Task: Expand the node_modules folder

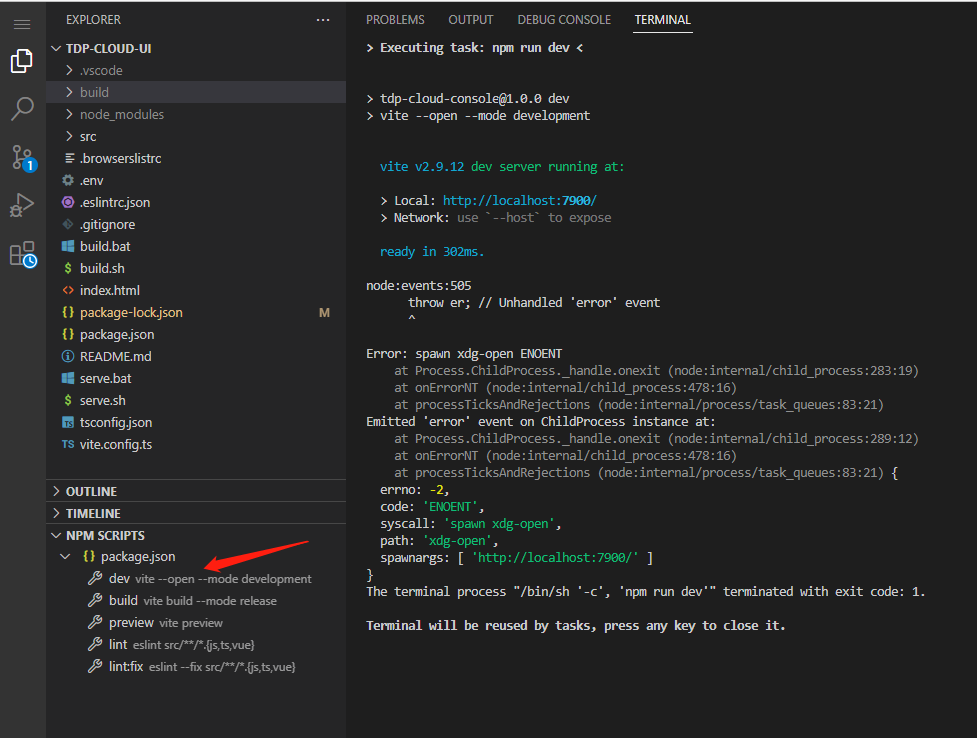Action: click(69, 114)
